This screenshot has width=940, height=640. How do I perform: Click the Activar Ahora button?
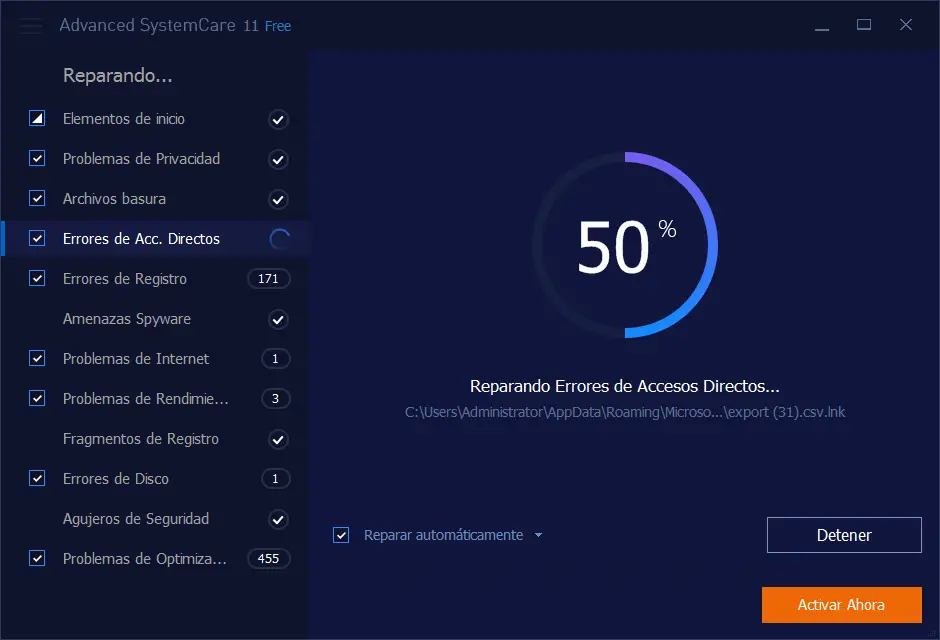pos(842,605)
